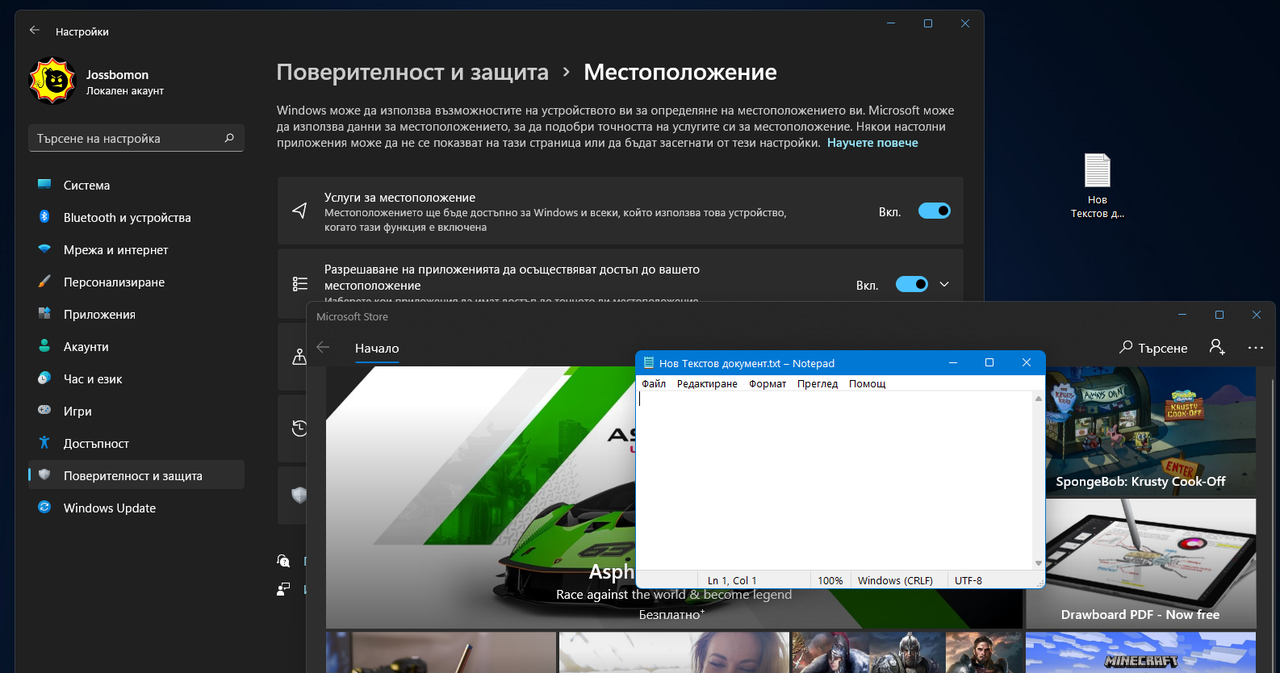Minimize the Microsoft Store window
Screen dimensions: 1280x673
pos(1181,315)
